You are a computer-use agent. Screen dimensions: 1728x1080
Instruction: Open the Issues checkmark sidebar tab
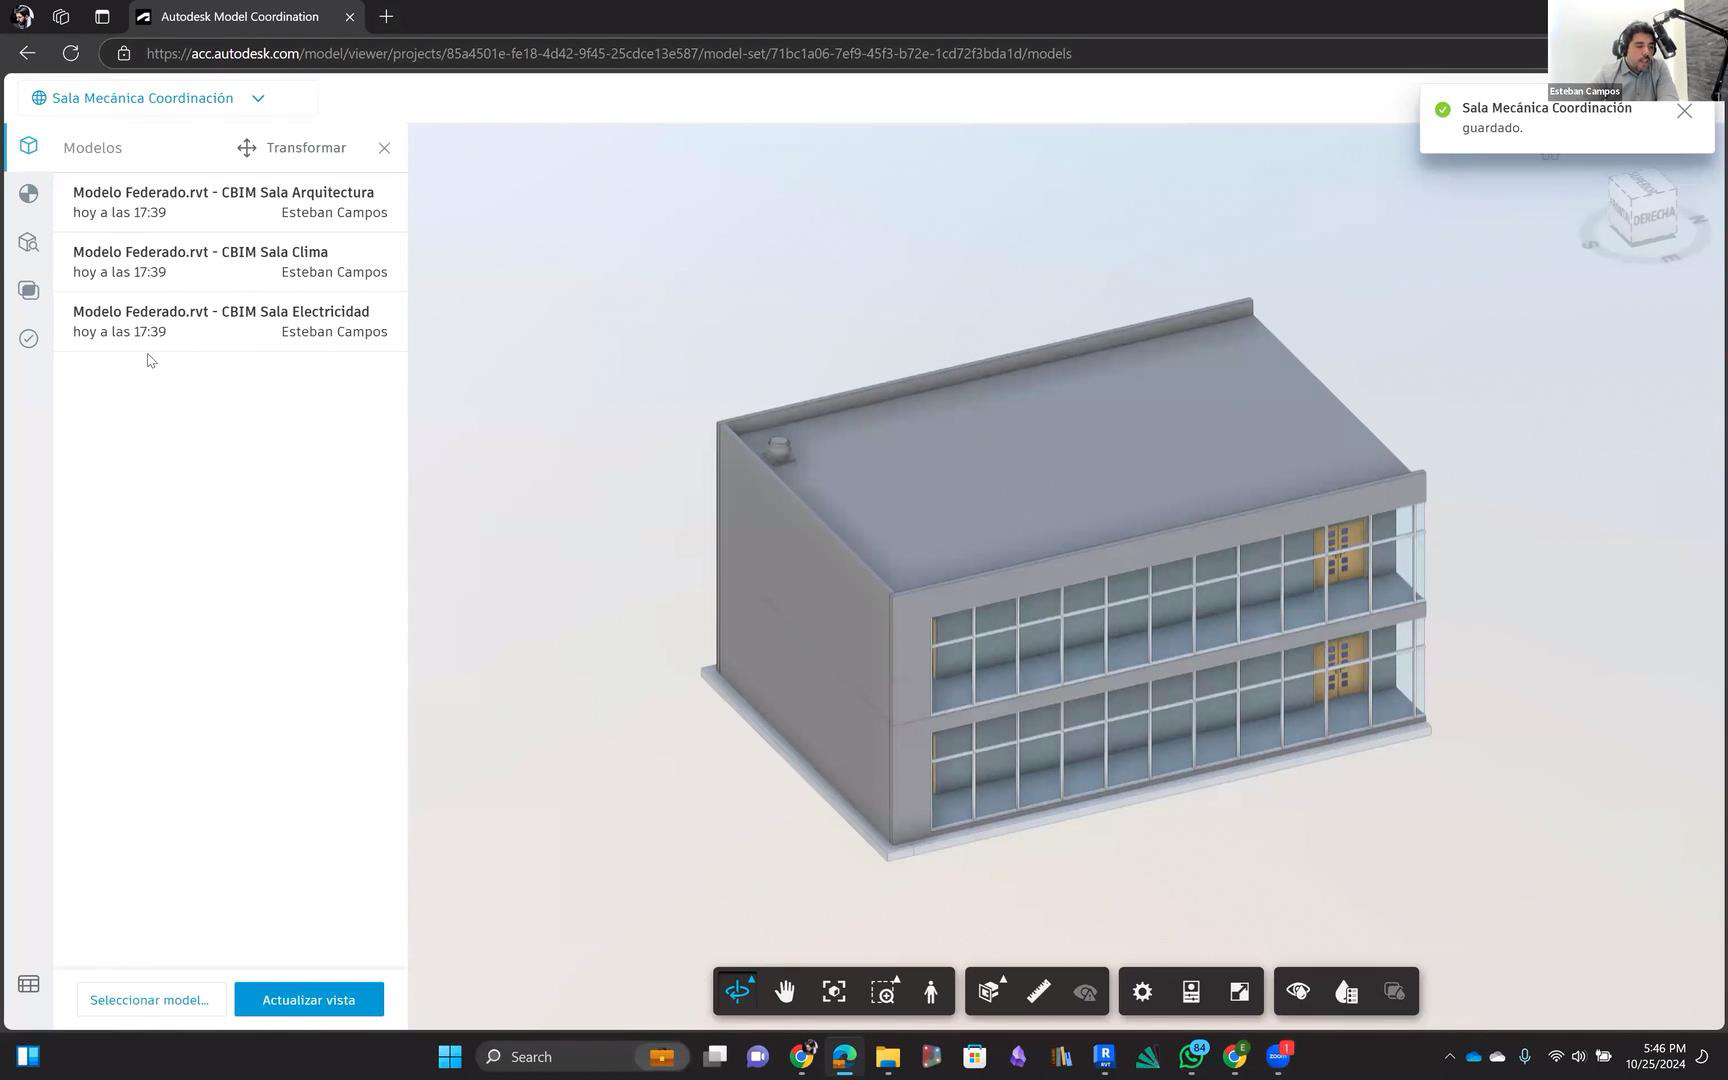(29, 339)
